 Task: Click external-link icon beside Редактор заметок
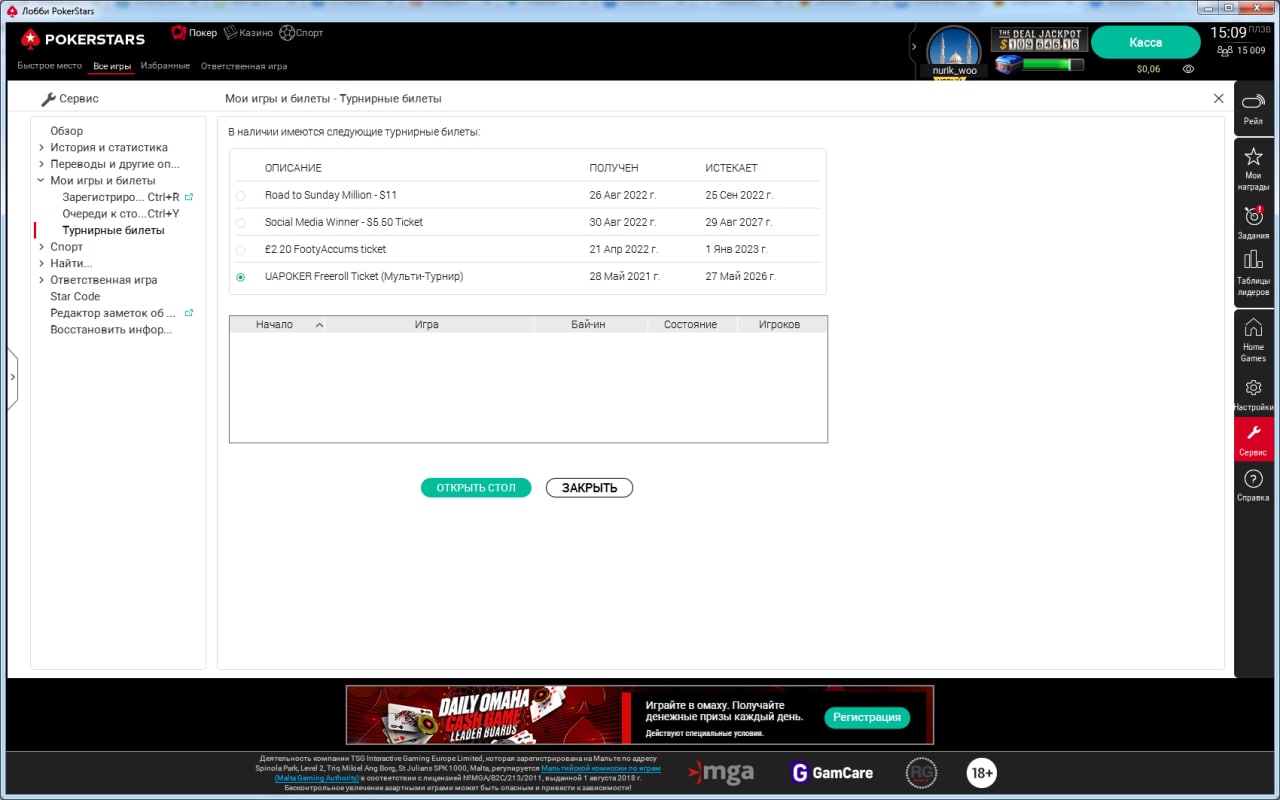coord(189,313)
